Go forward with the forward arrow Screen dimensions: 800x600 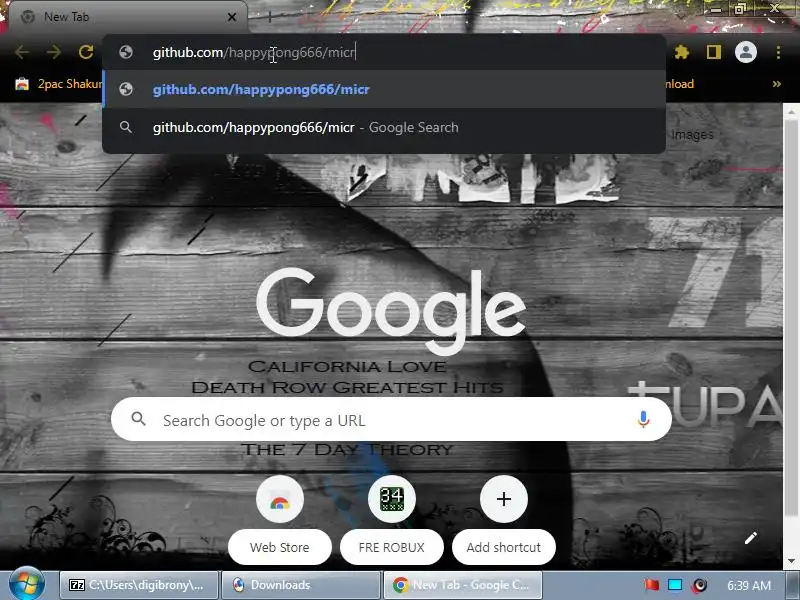pyautogui.click(x=54, y=52)
